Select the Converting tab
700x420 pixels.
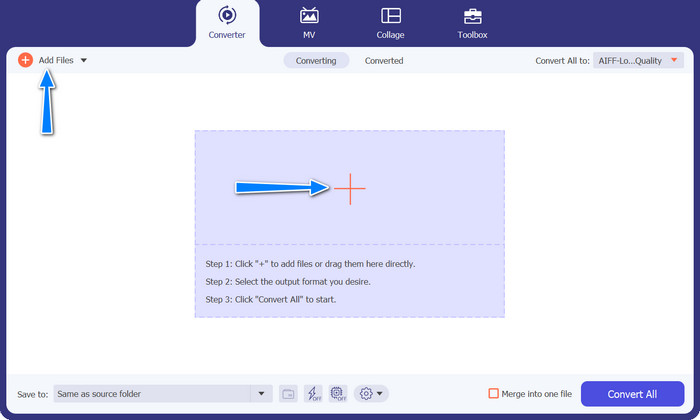coord(316,61)
